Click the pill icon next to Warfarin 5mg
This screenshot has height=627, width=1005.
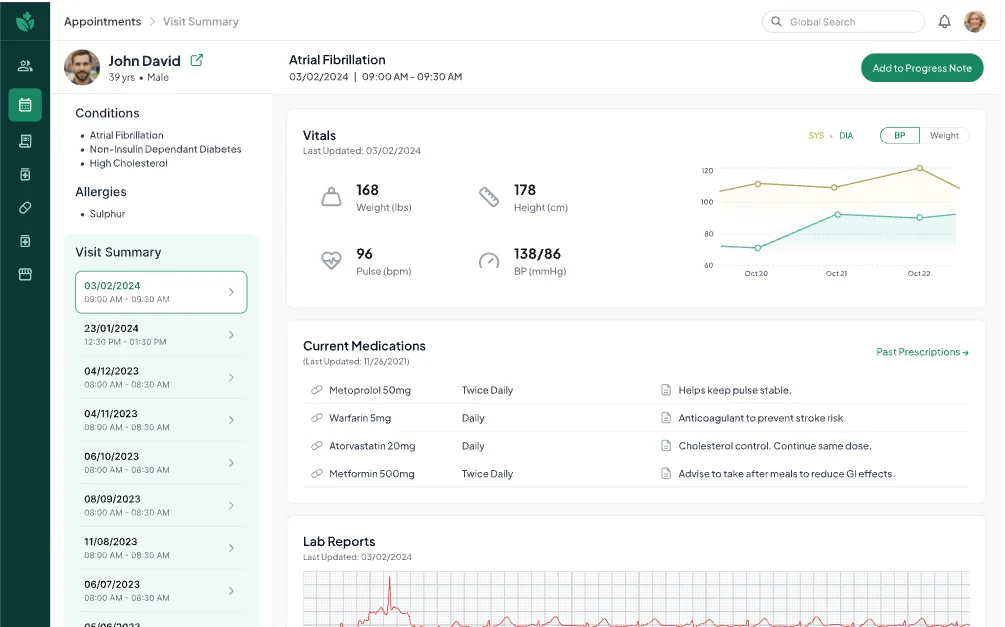tap(317, 418)
